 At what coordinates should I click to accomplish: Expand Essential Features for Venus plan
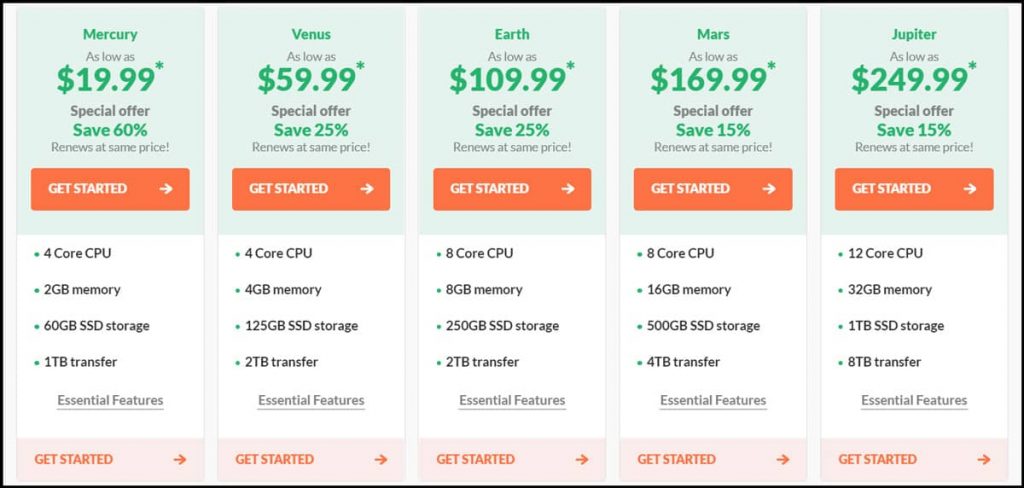[x=311, y=401]
